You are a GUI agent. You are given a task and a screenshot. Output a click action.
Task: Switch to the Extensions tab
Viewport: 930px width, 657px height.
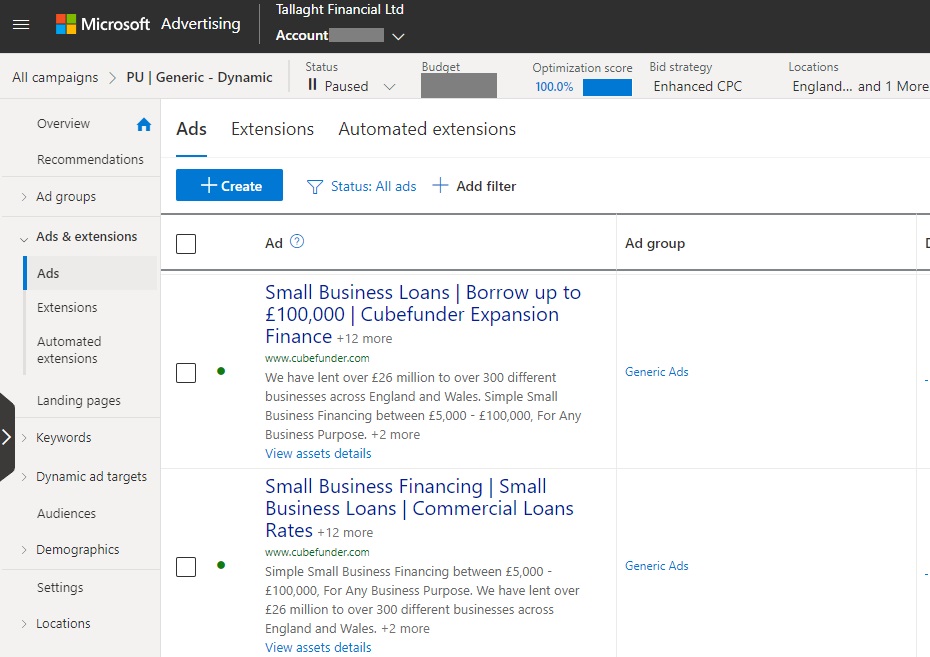pyautogui.click(x=272, y=129)
